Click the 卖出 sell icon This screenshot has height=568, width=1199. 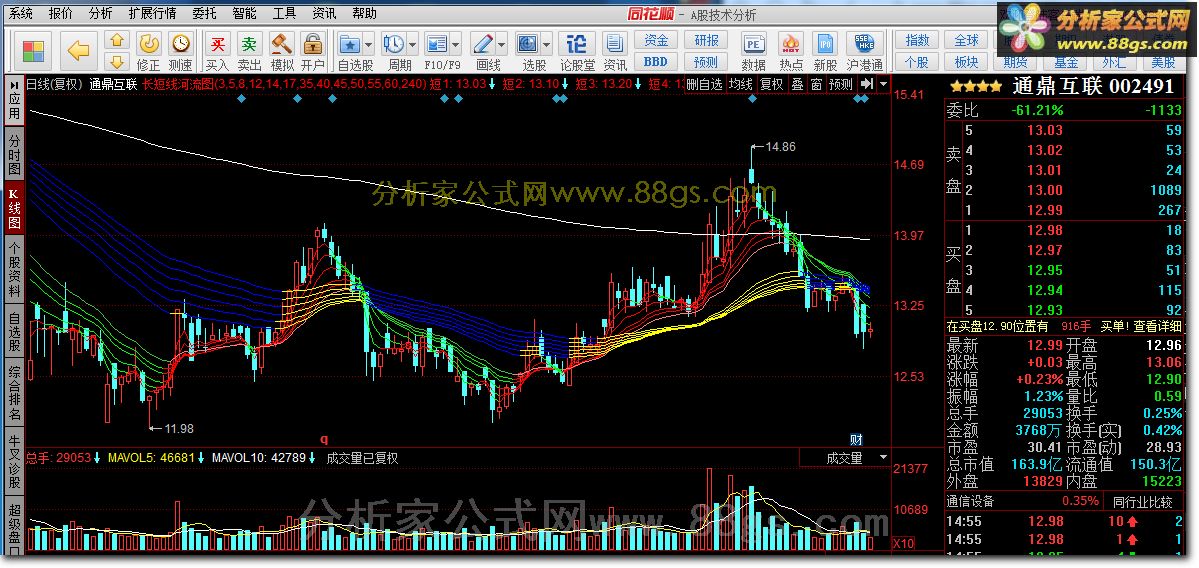coord(249,51)
